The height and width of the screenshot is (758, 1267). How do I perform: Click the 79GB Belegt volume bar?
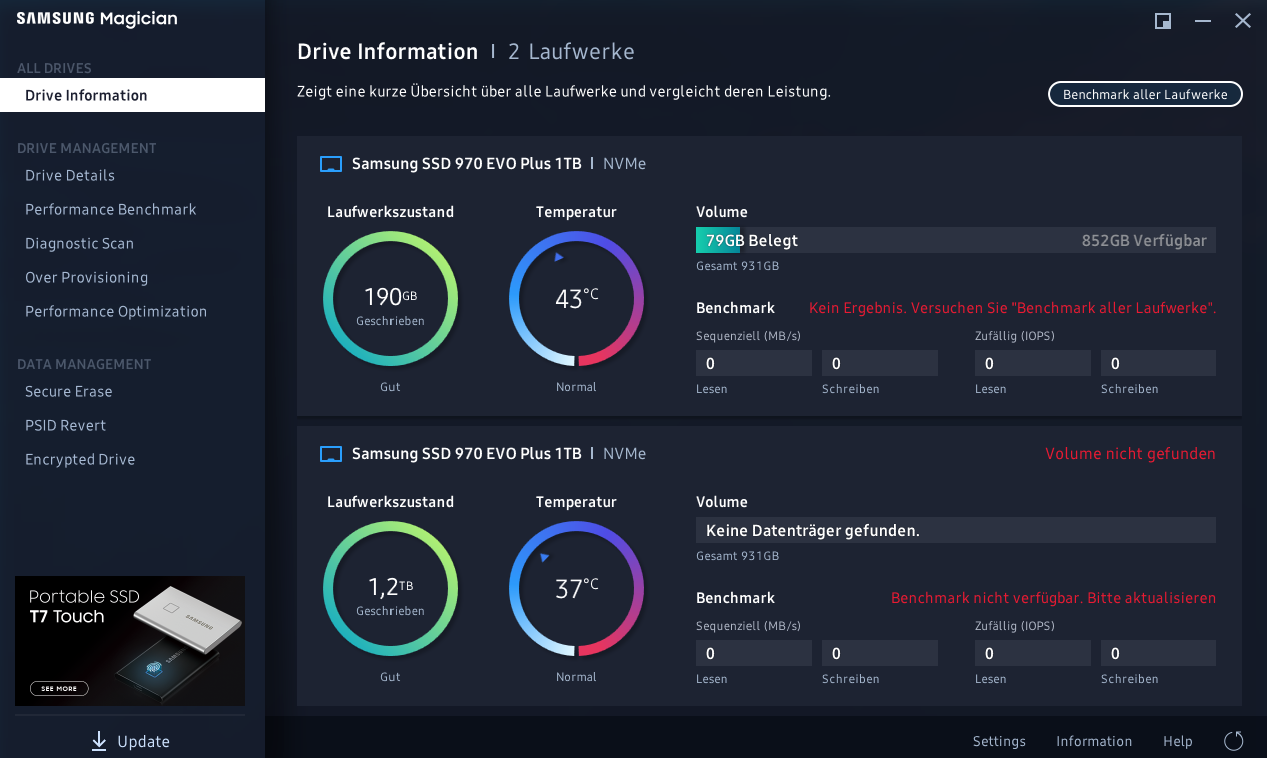coord(956,240)
